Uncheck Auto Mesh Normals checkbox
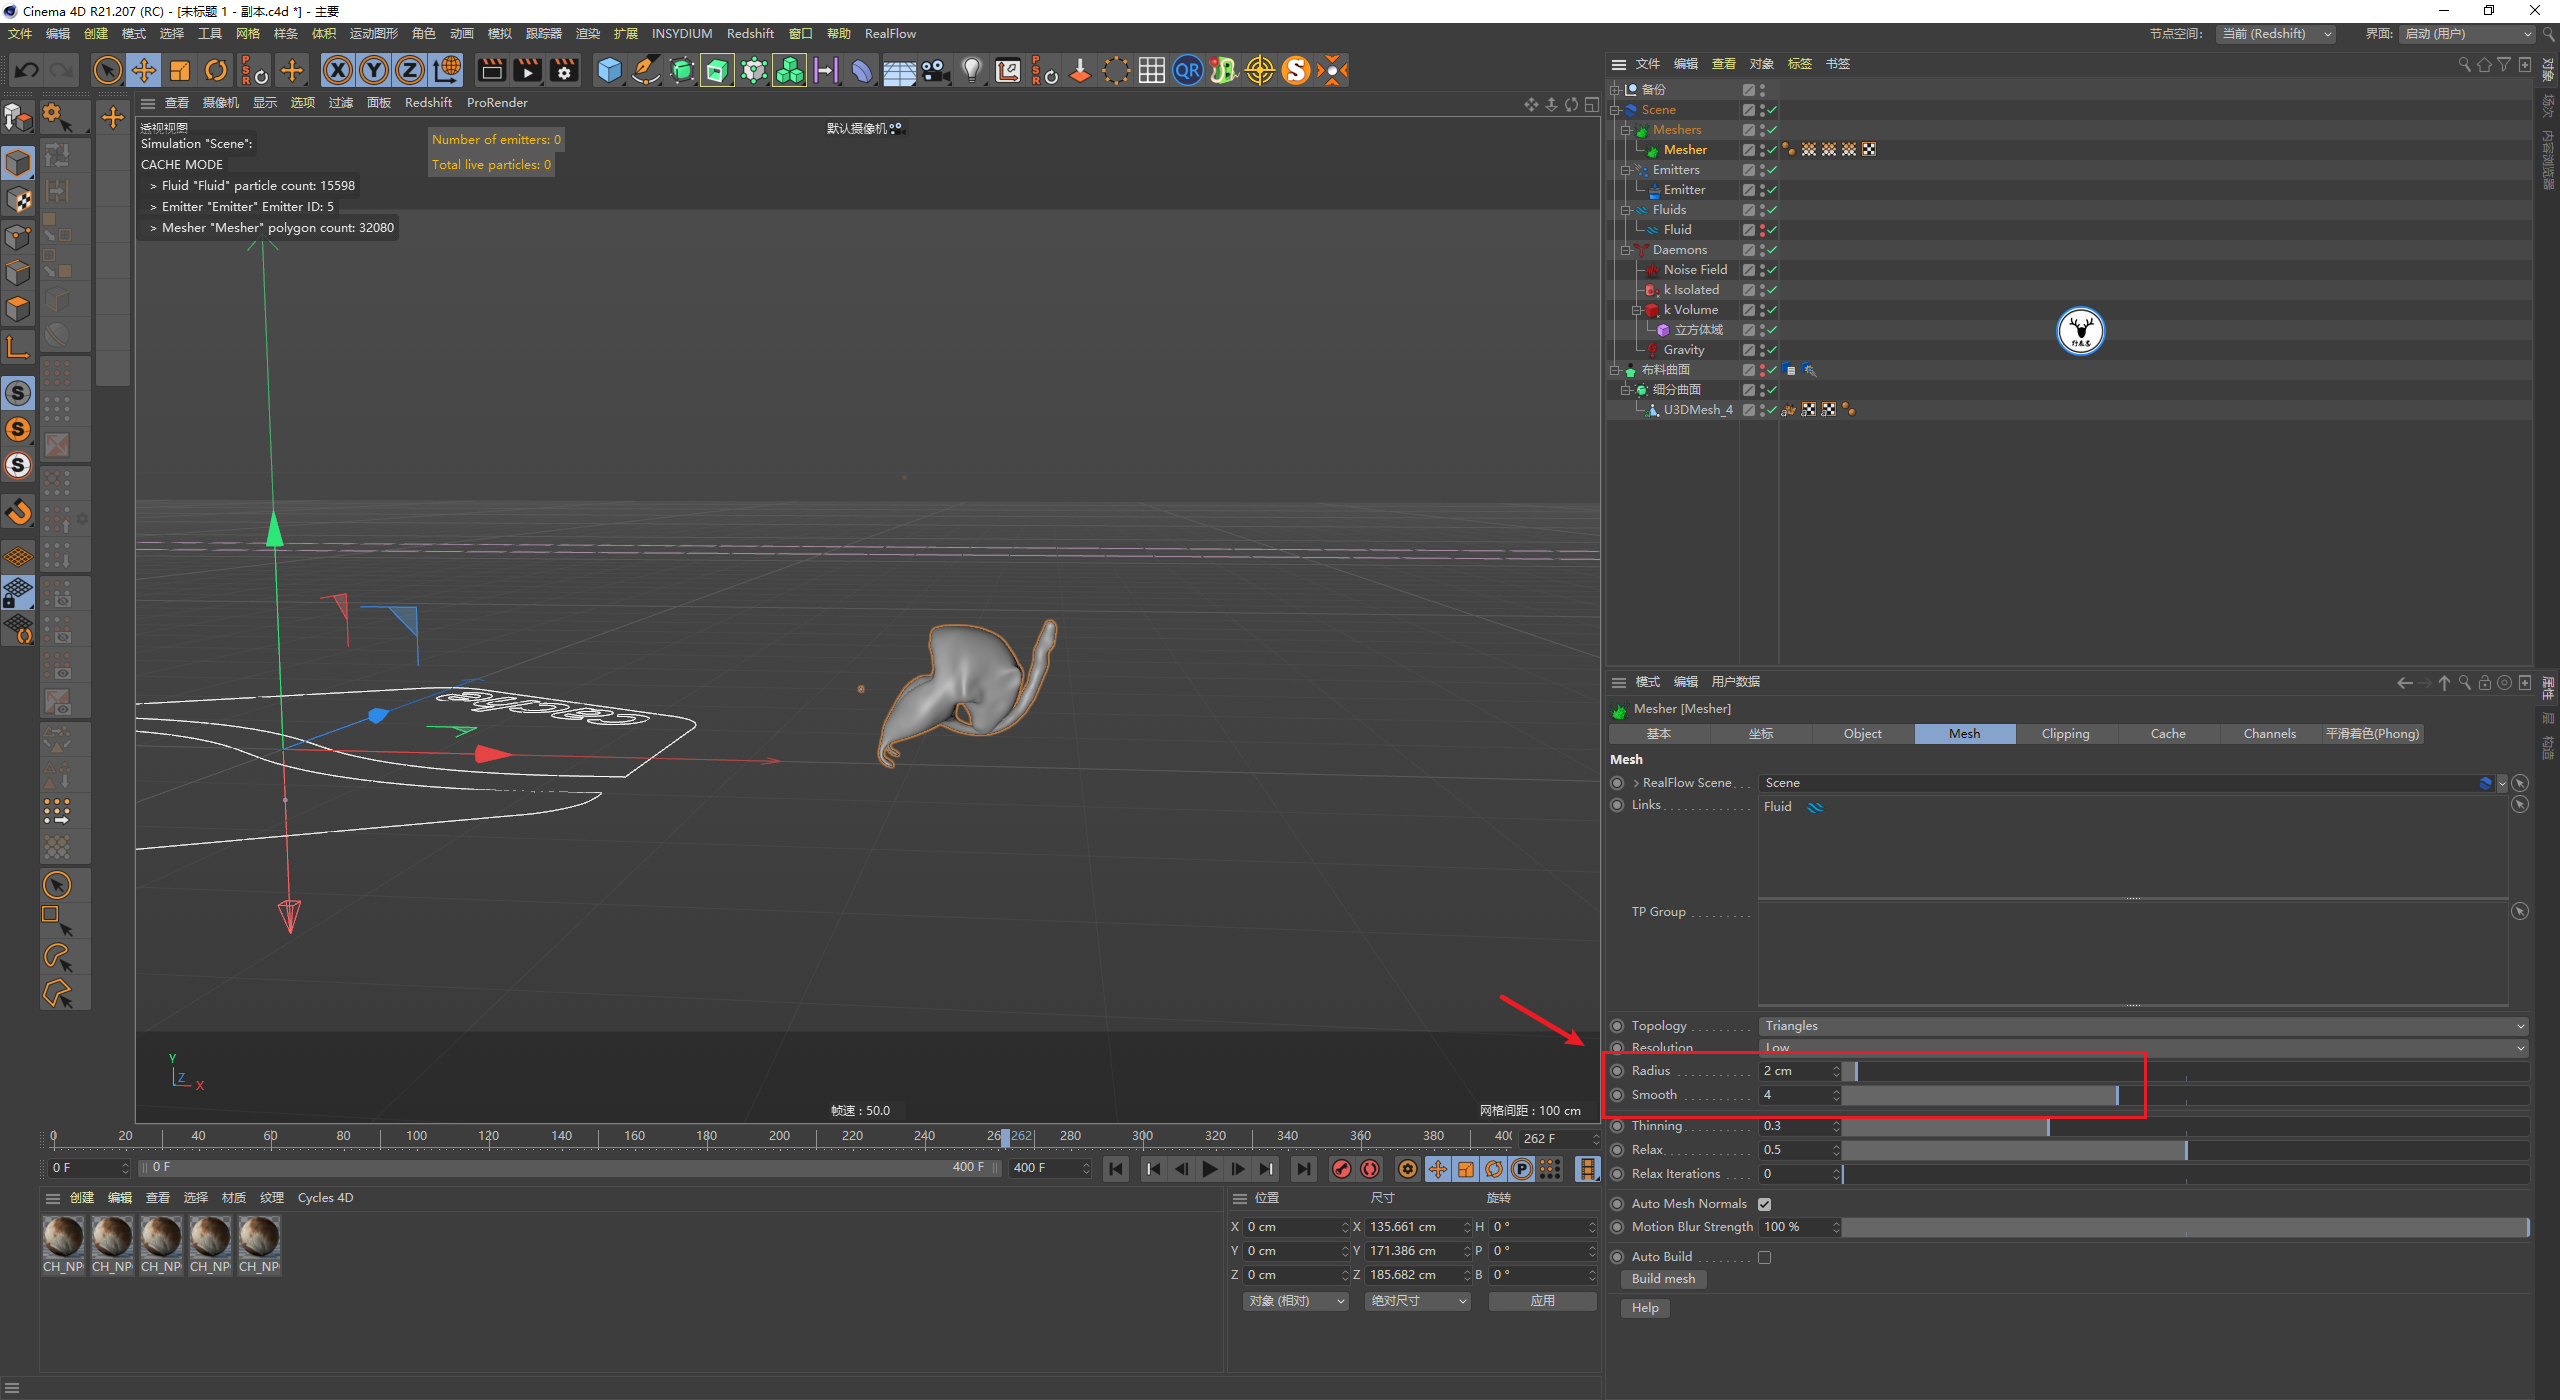The height and width of the screenshot is (1400, 2560). pyautogui.click(x=1765, y=1204)
